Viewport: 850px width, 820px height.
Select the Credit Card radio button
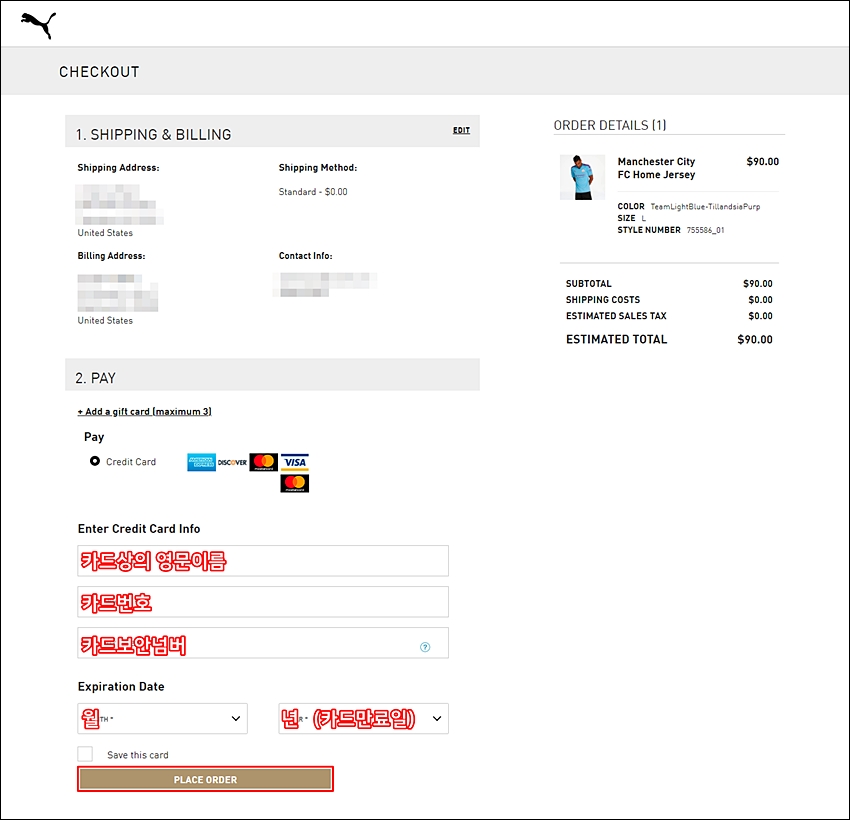pyautogui.click(x=95, y=461)
